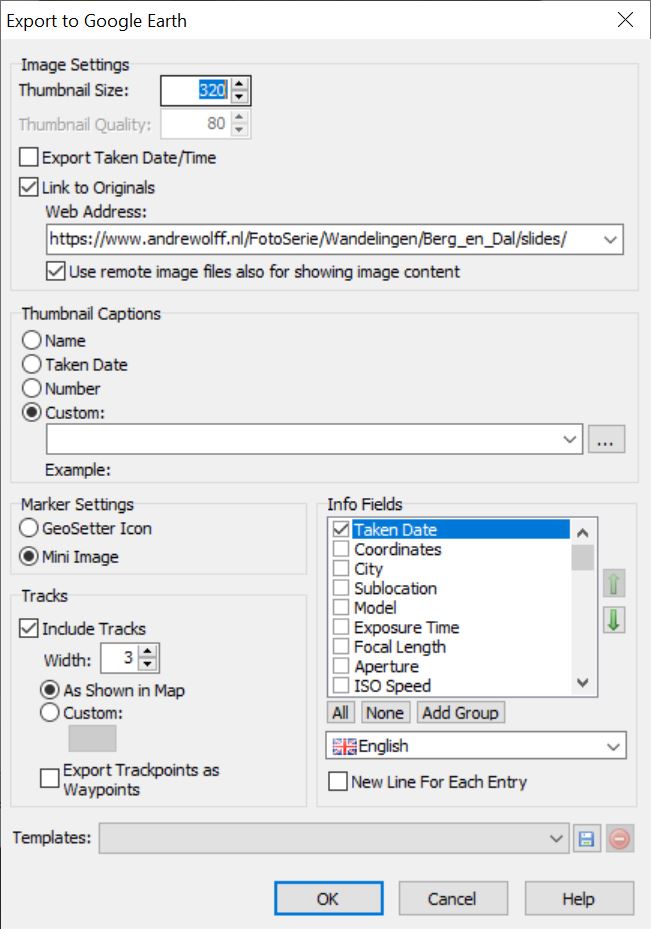The width and height of the screenshot is (651, 929).
Task: Click the custom track color swatch
Action: tap(92, 739)
